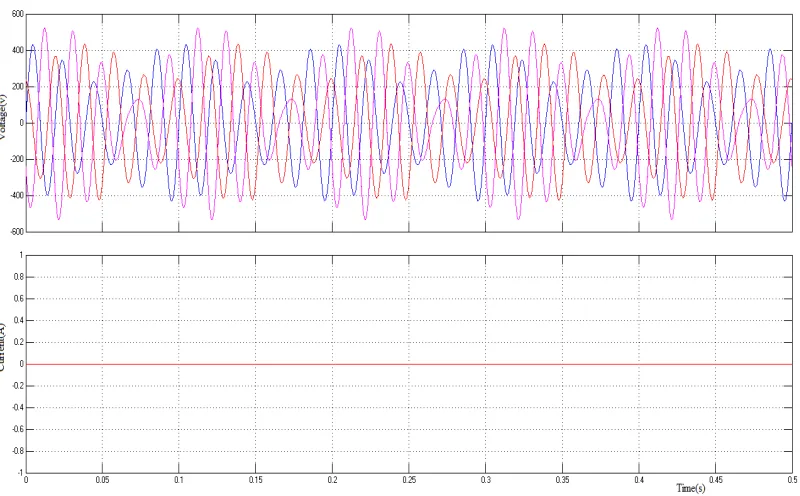Click the 0.35 tick label on time axis
The image size is (800, 496).
pos(563,480)
